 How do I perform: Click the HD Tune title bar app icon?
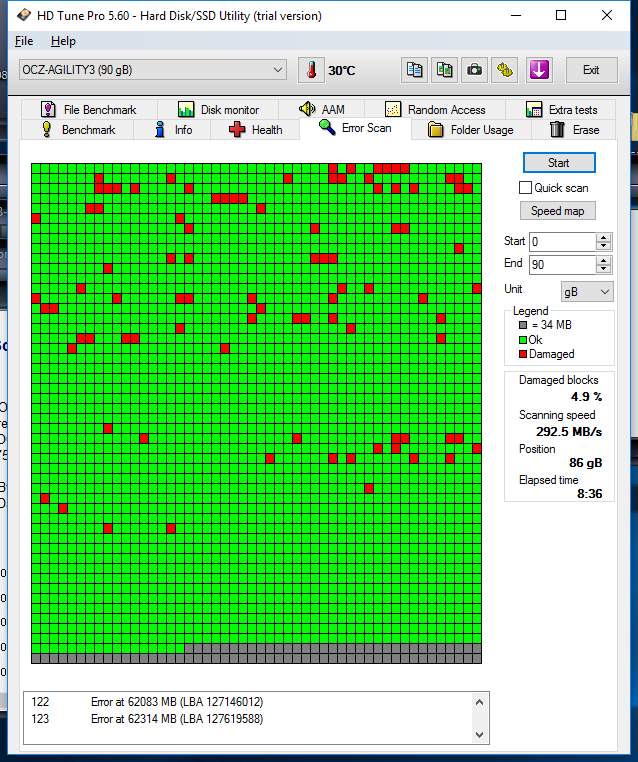coord(23,16)
